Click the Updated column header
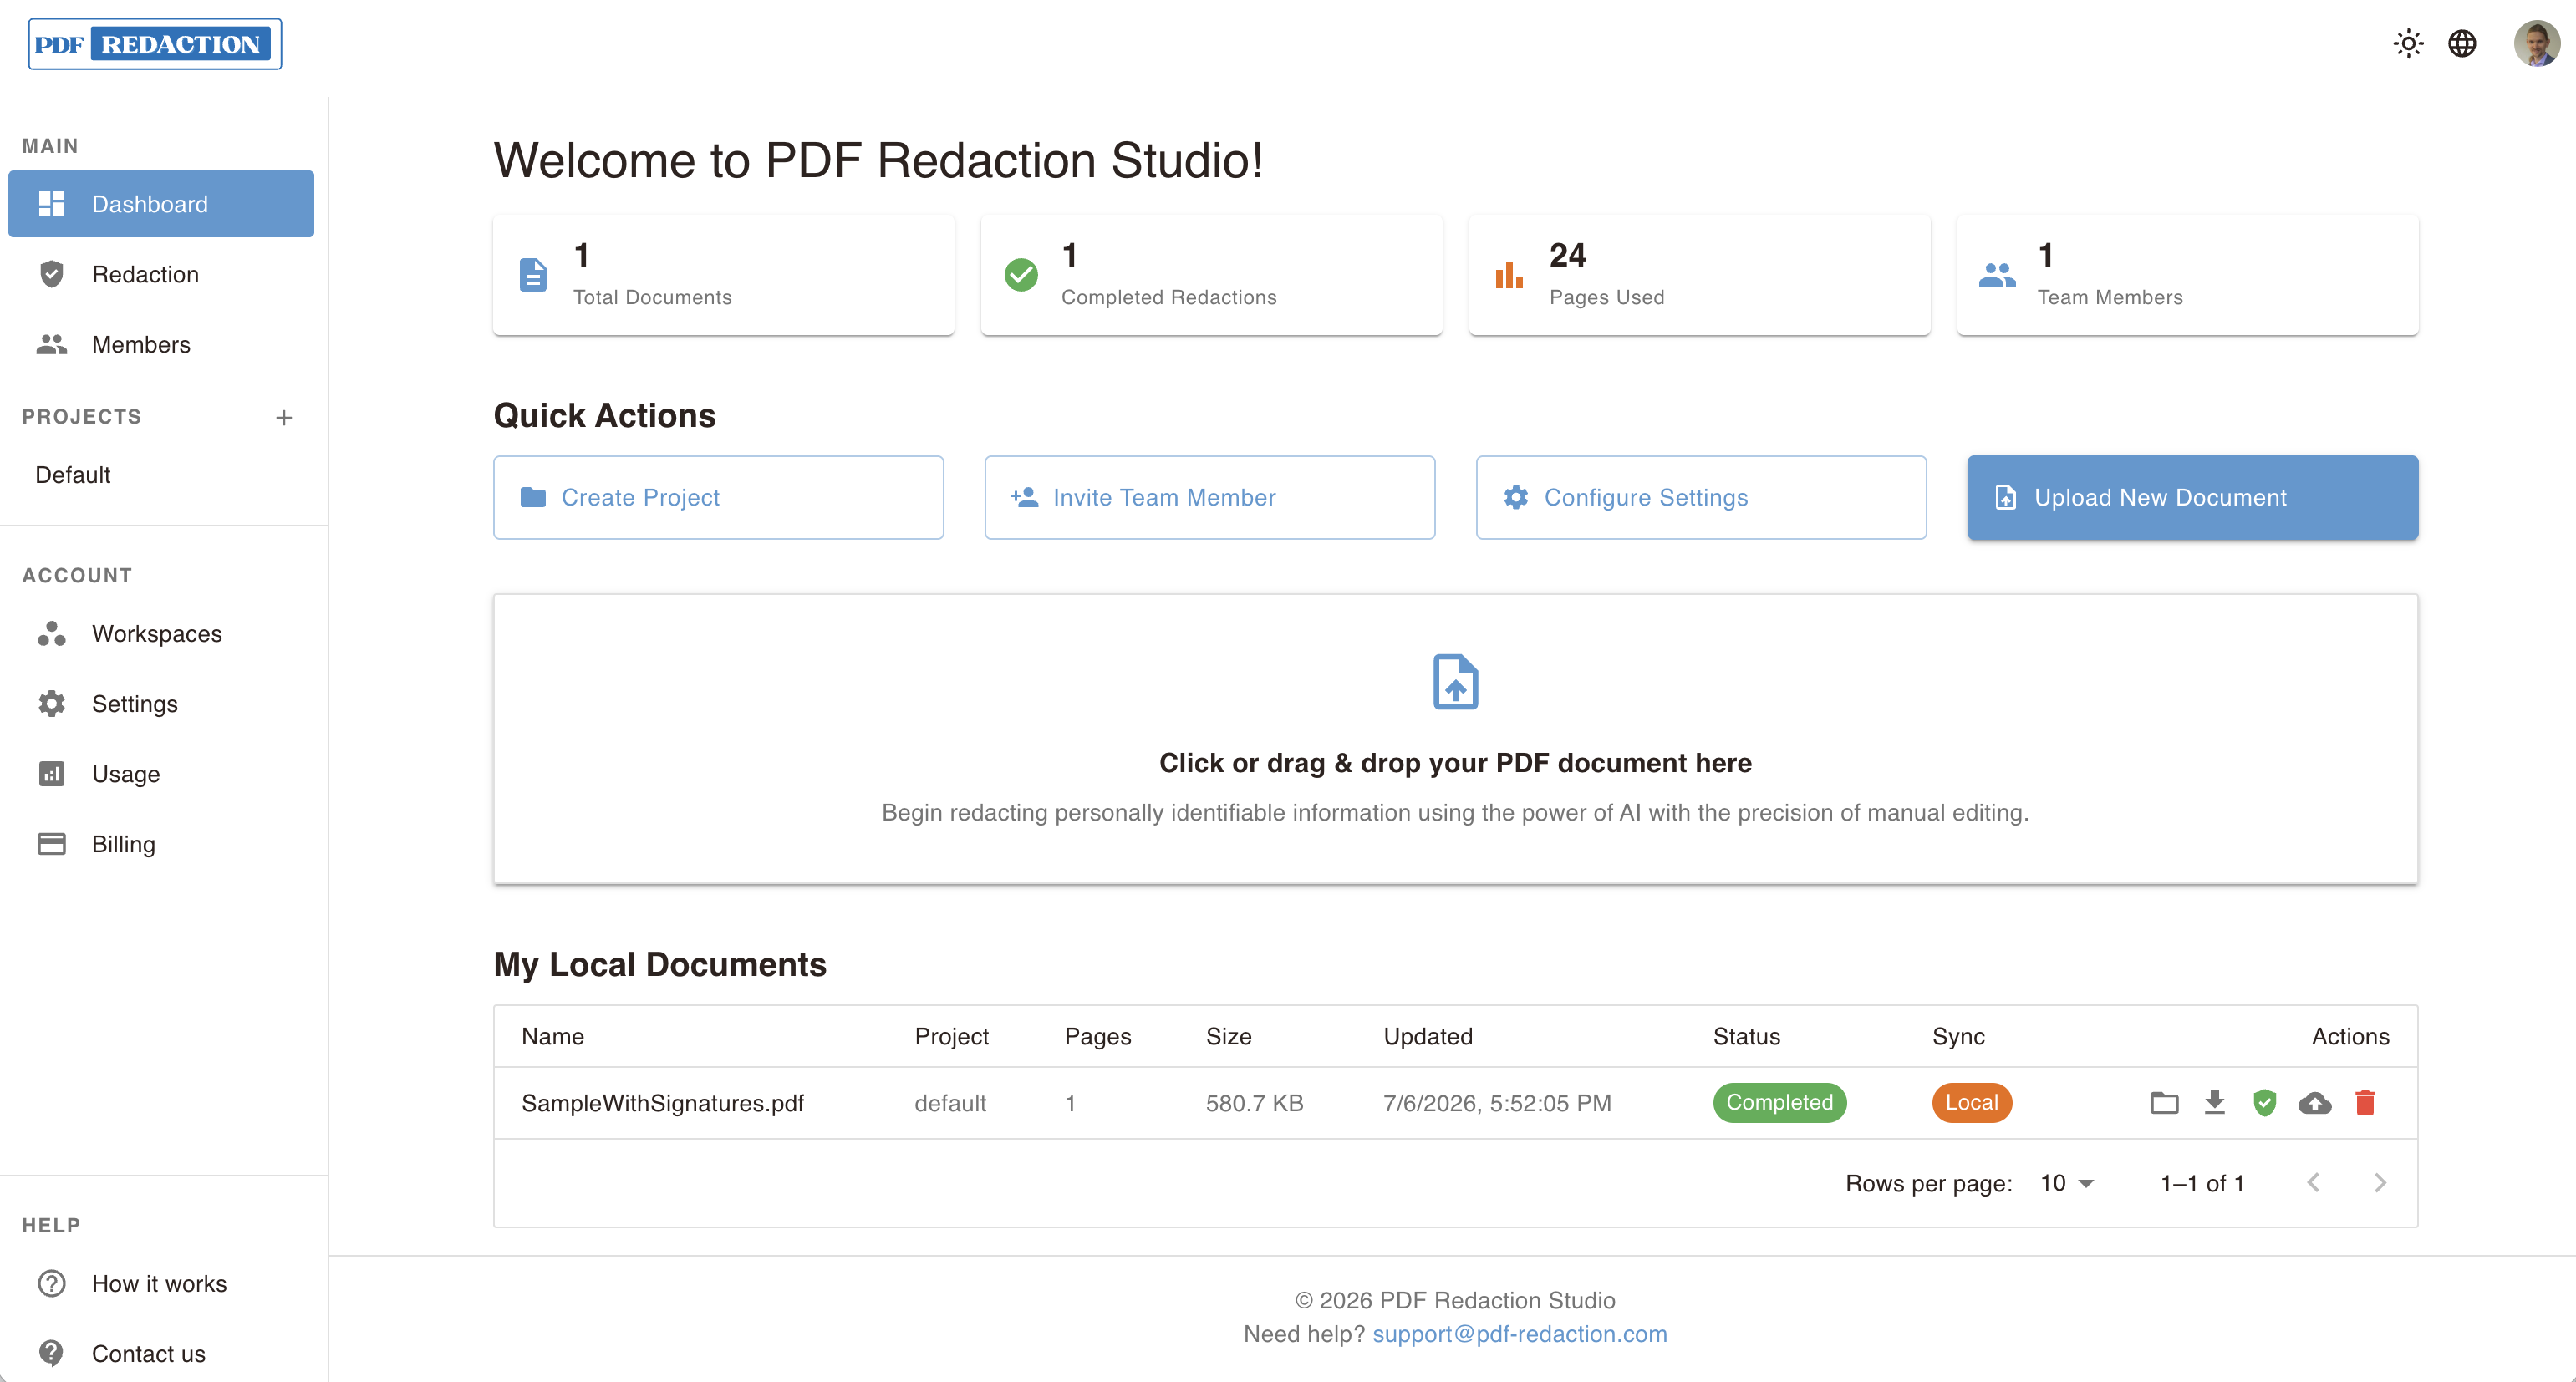Image resolution: width=2576 pixels, height=1382 pixels. (1428, 1037)
